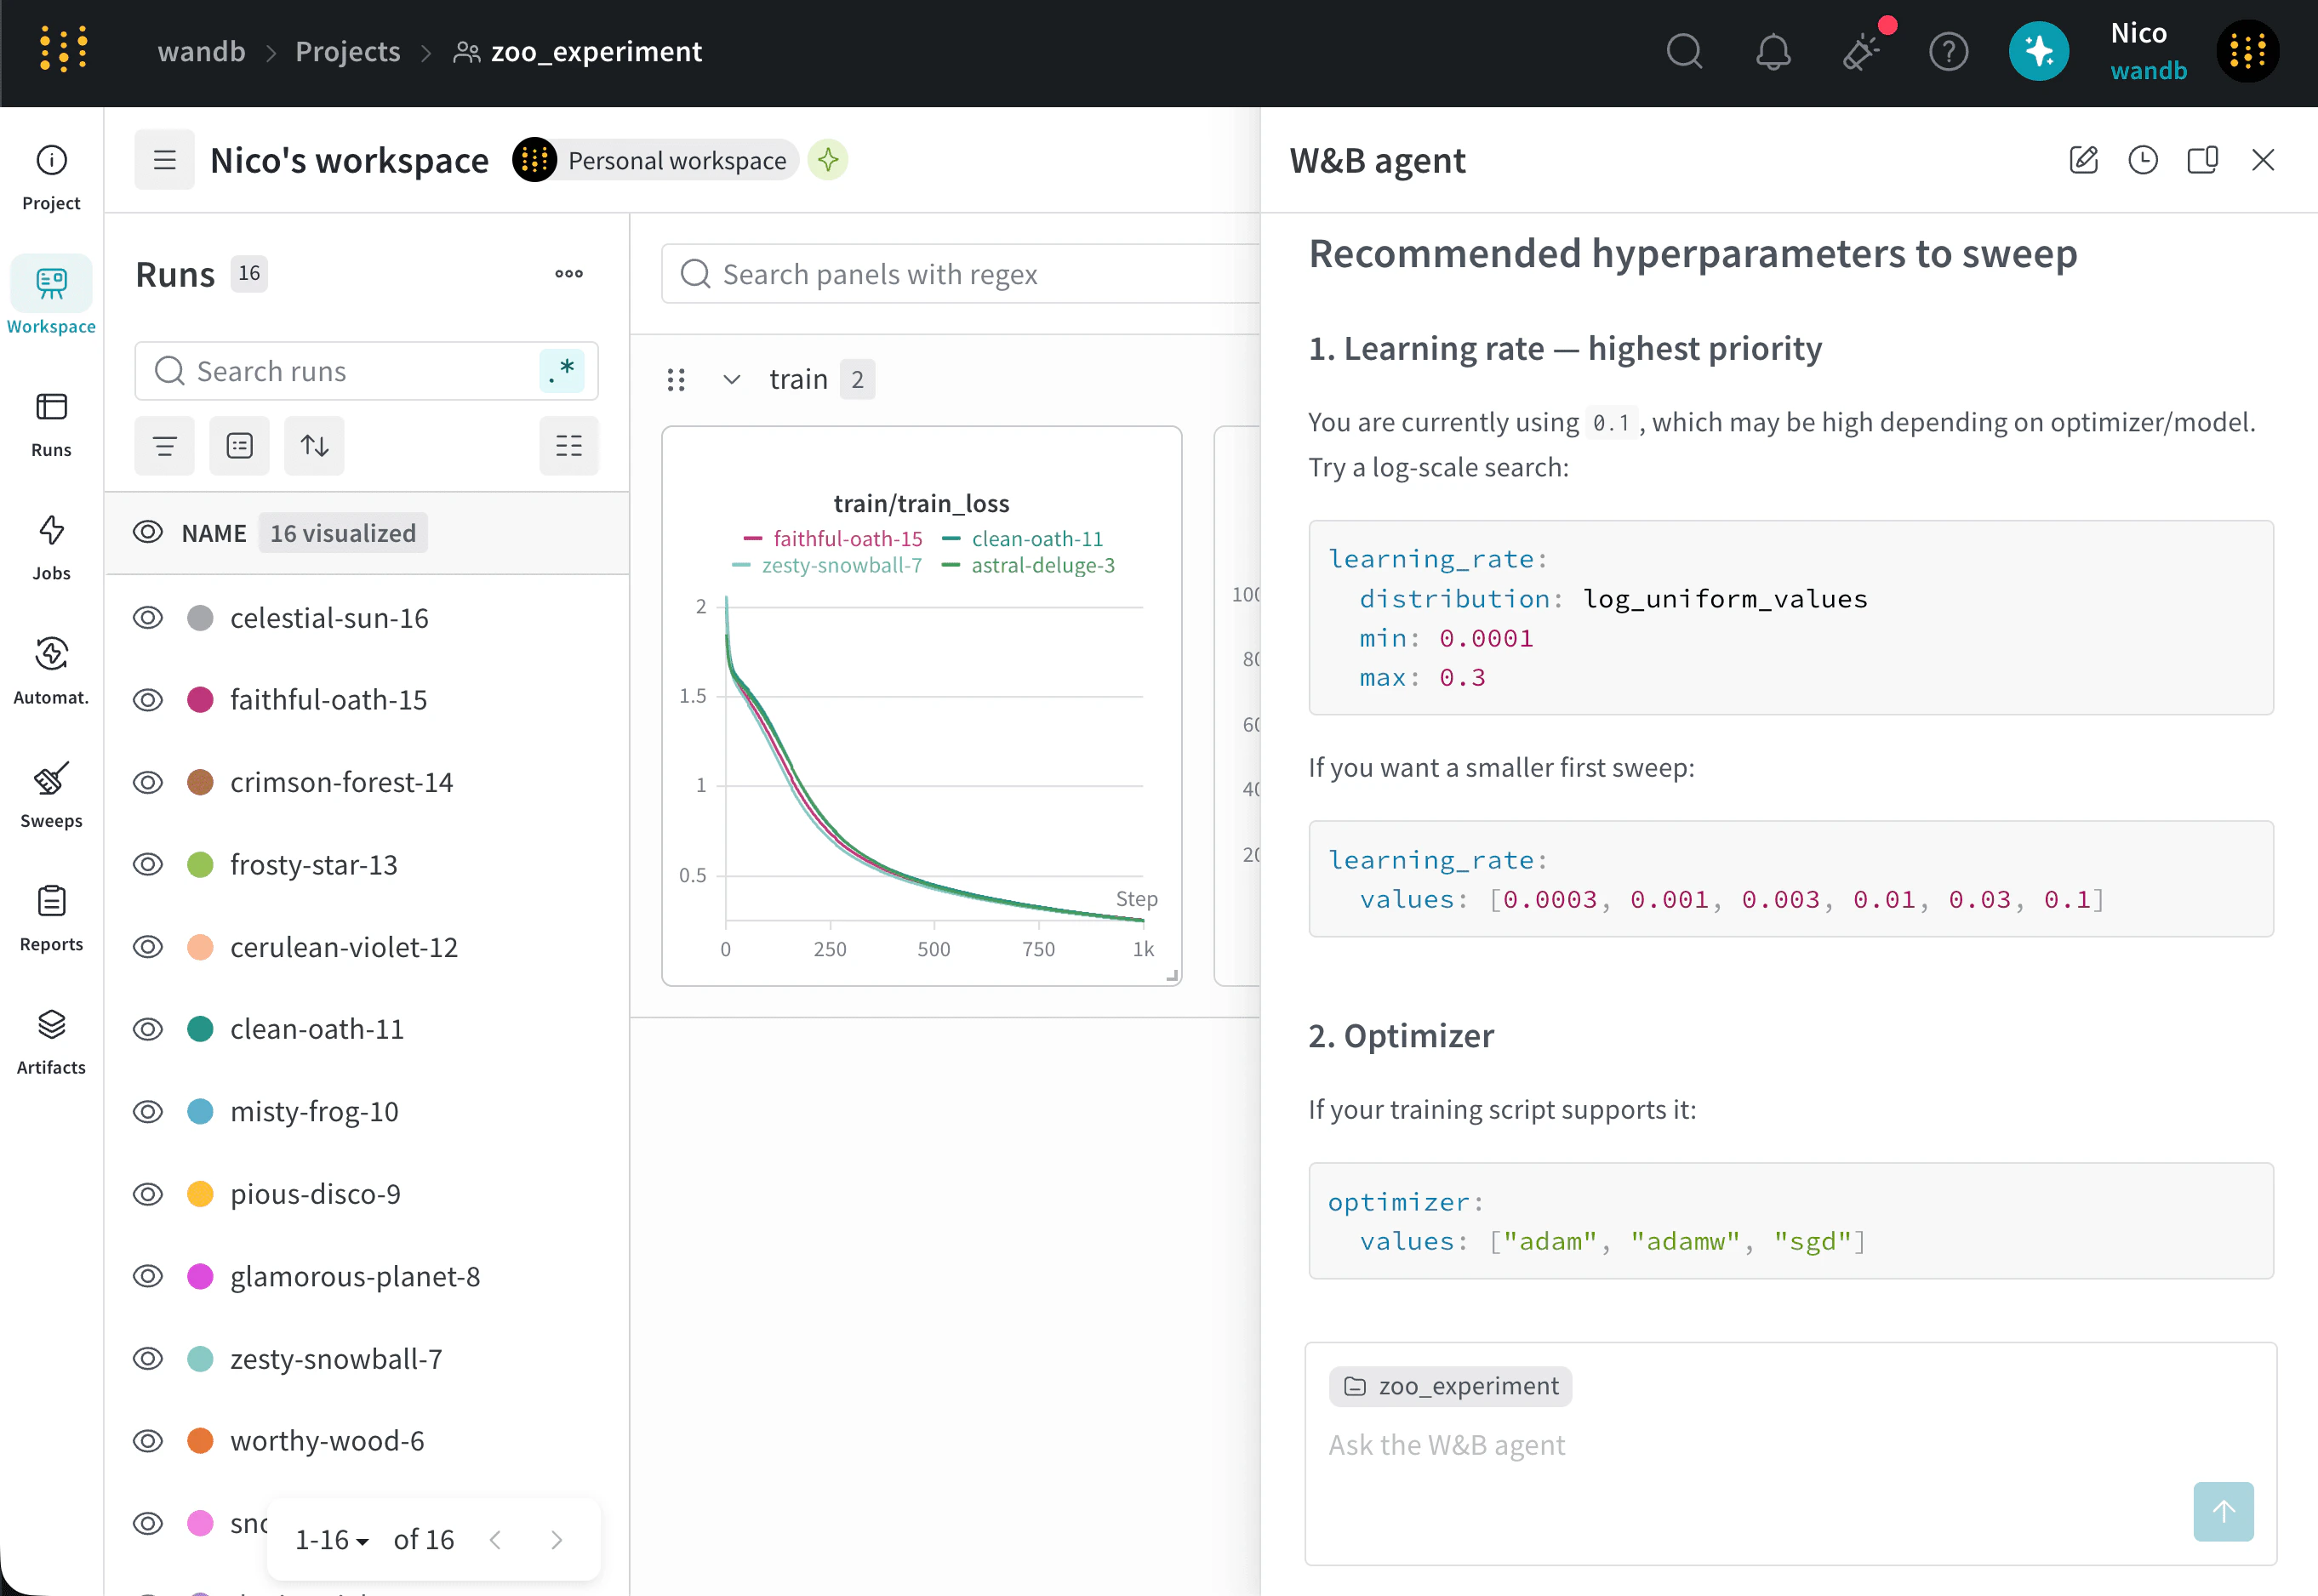This screenshot has width=2318, height=1596.
Task: Toggle the workspace sidebar hamburger menu
Action: (x=165, y=160)
